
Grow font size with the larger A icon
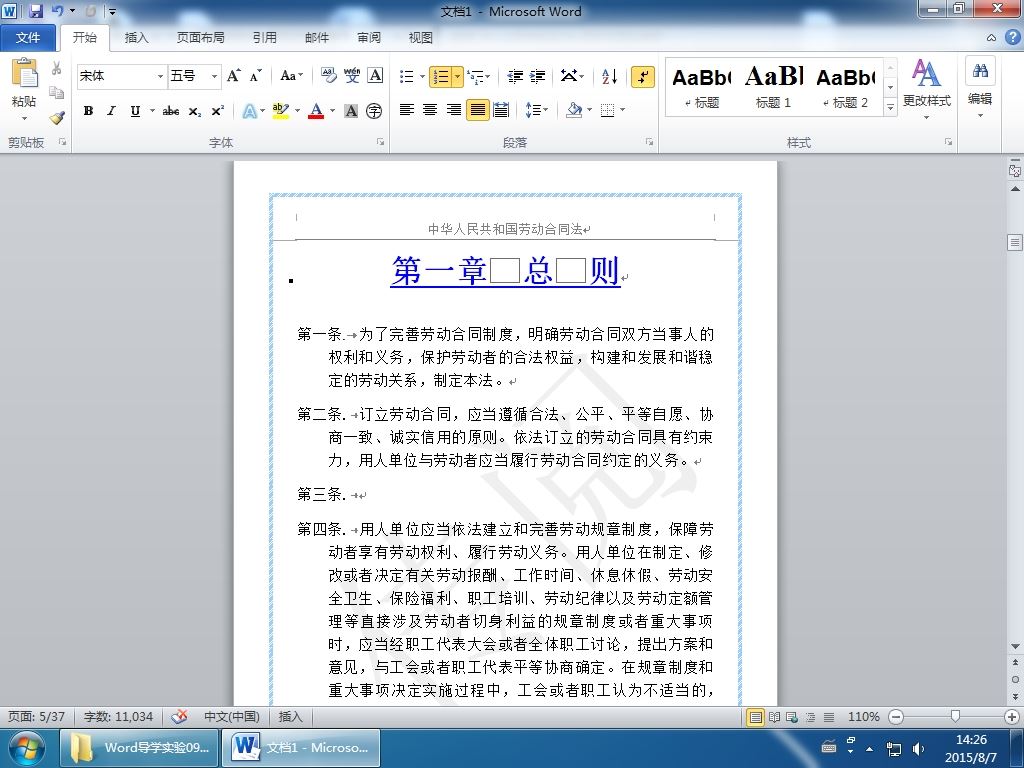pos(234,76)
